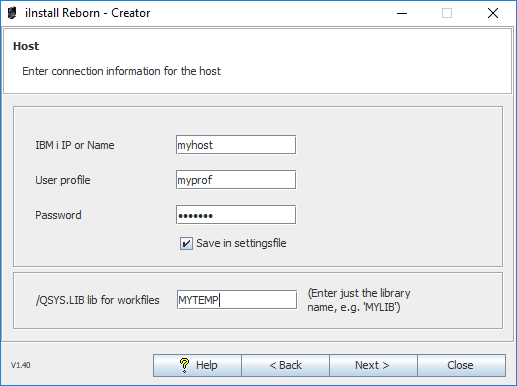
Task: Click the IBM i IP or Name field
Action: tap(236, 145)
